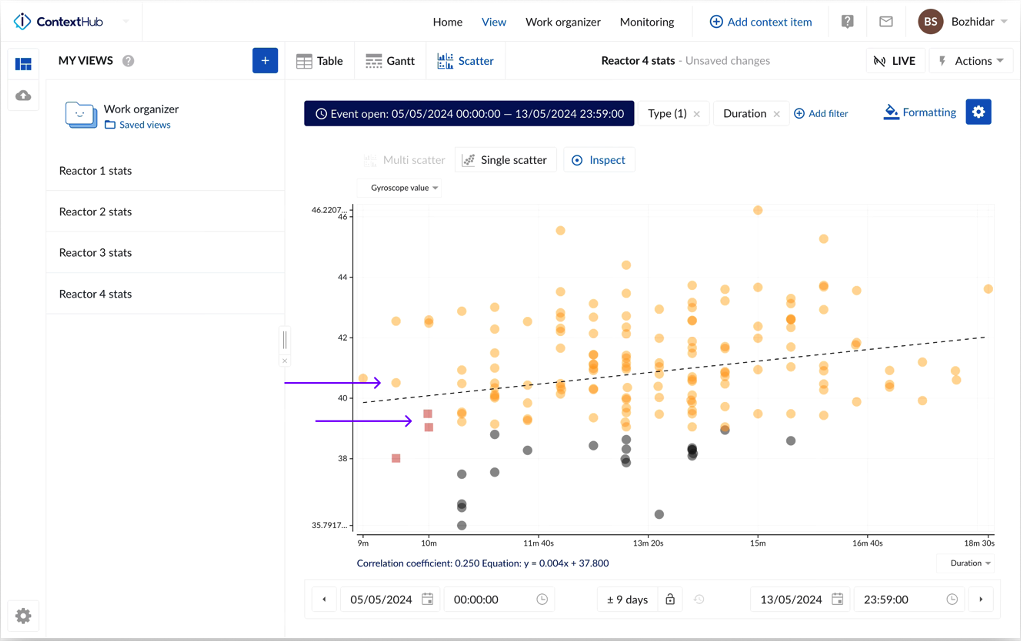Click the cloud upload icon in left sidebar

point(23,96)
